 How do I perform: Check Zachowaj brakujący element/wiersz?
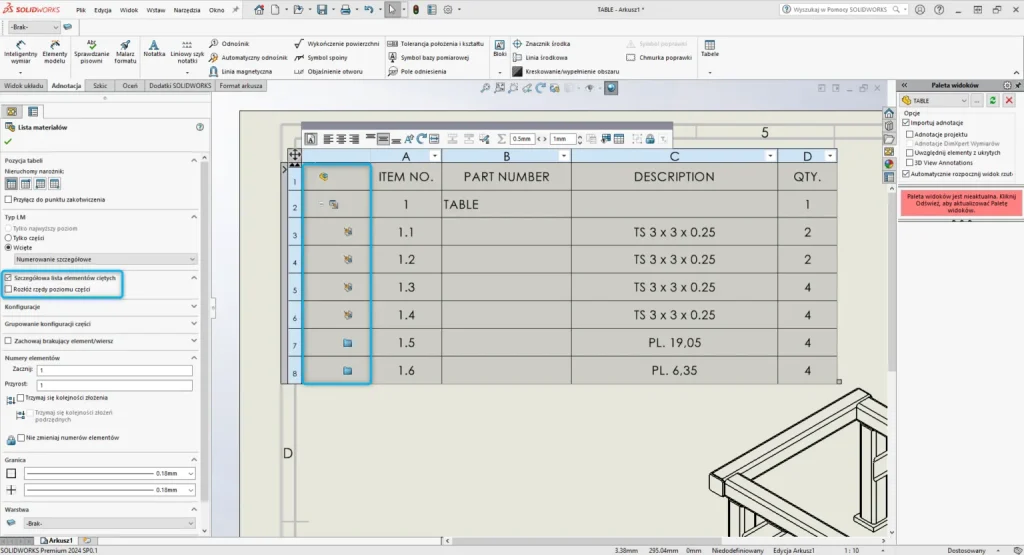click(8, 341)
